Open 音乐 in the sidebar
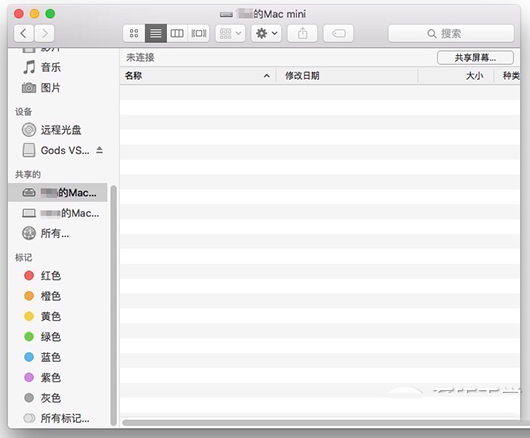Image resolution: width=530 pixels, height=438 pixels. point(51,67)
